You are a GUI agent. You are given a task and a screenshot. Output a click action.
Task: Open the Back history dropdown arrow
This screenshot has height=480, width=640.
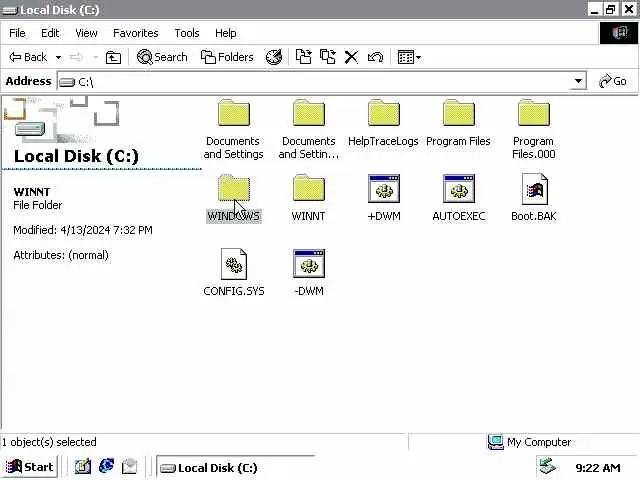click(x=58, y=57)
